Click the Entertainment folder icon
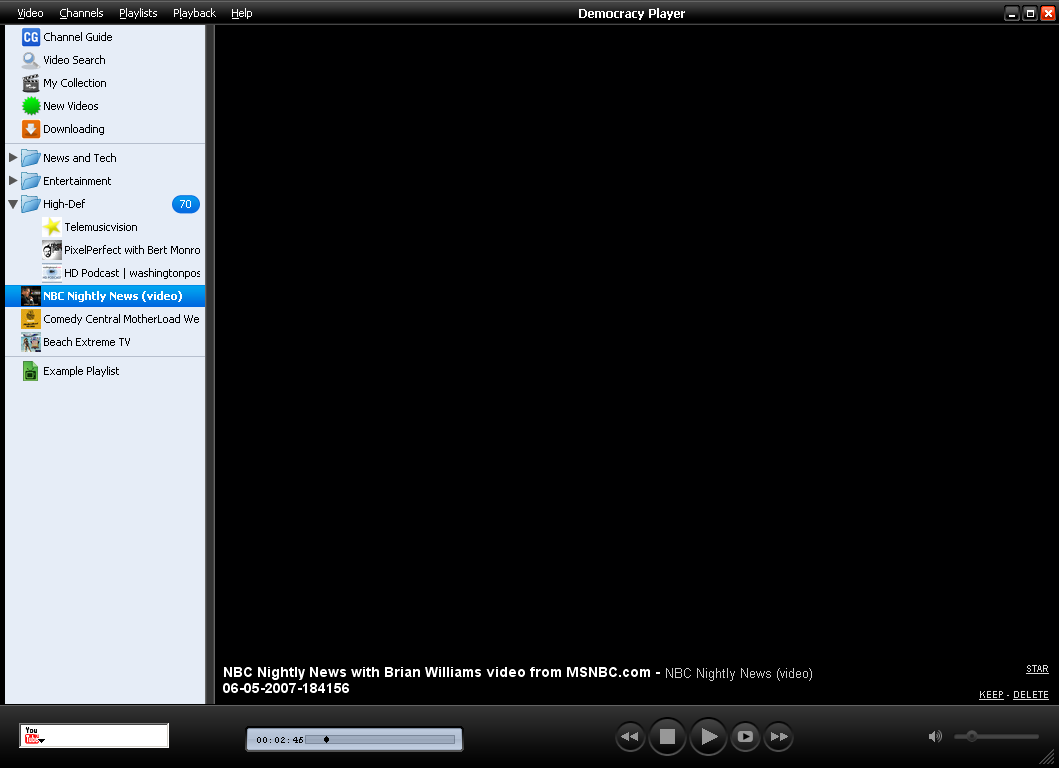The height and width of the screenshot is (768, 1059). coord(30,181)
